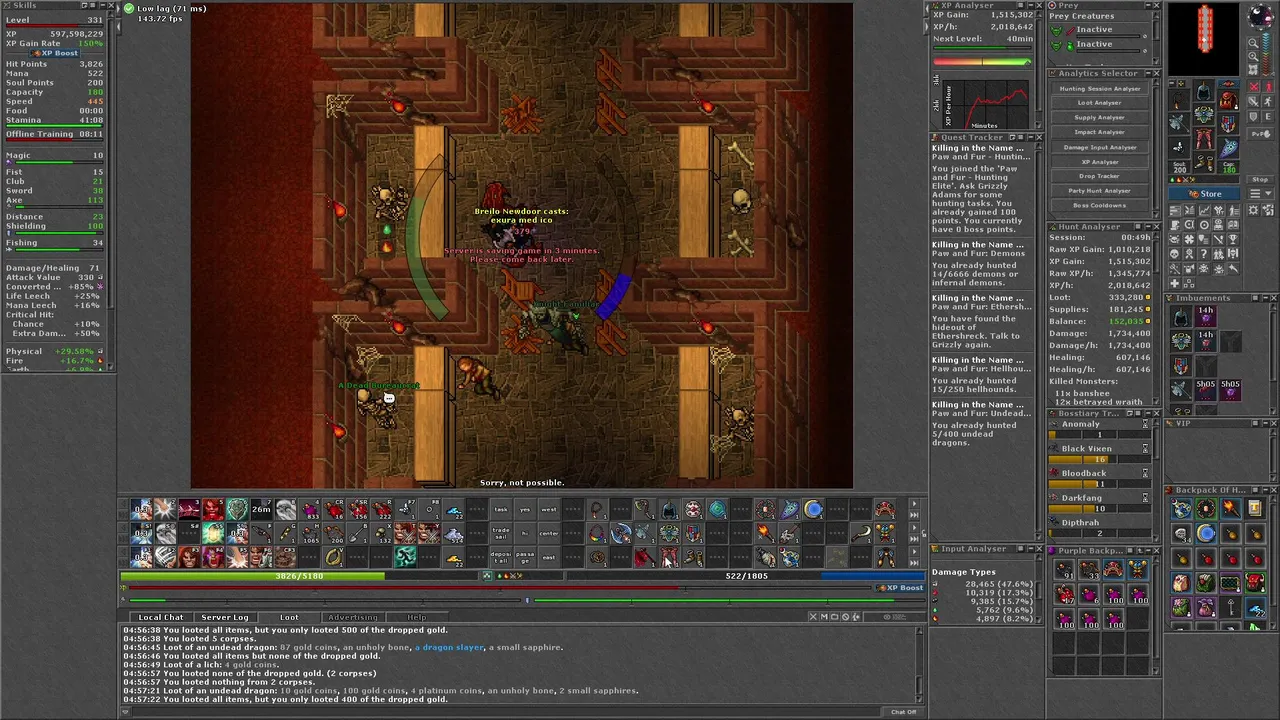Viewport: 1280px width, 720px height.
Task: Open the Drop Tracker
Action: click(x=1100, y=176)
